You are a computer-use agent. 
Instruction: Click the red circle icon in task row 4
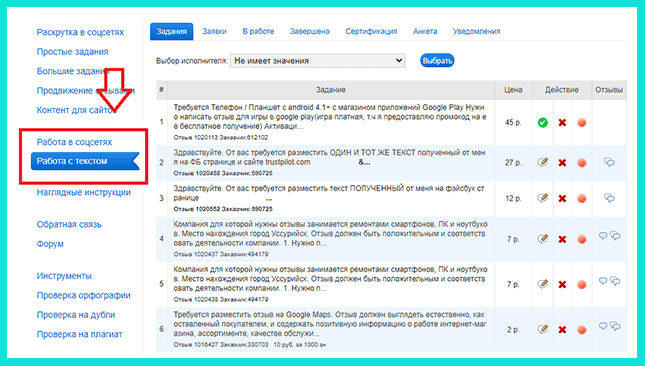[582, 239]
